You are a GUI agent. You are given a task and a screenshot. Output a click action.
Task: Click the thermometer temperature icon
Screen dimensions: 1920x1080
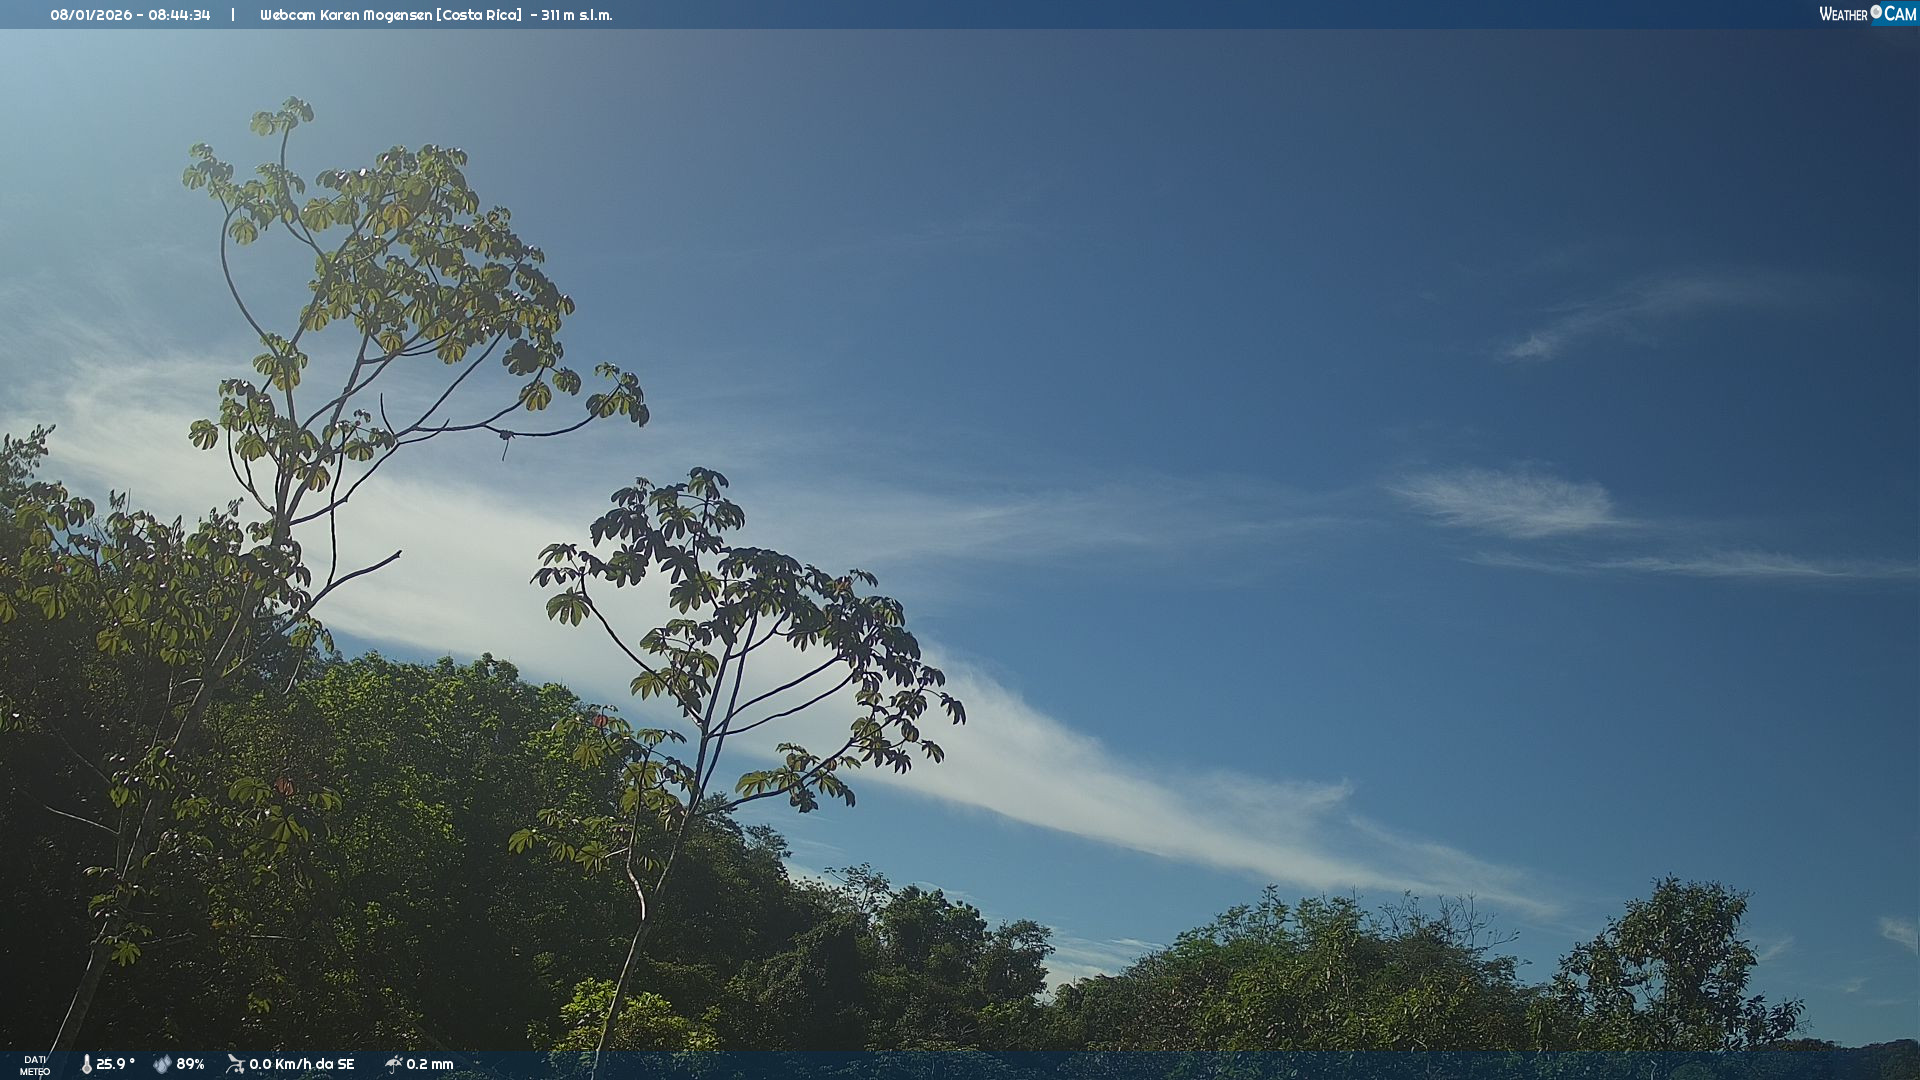click(x=86, y=1064)
